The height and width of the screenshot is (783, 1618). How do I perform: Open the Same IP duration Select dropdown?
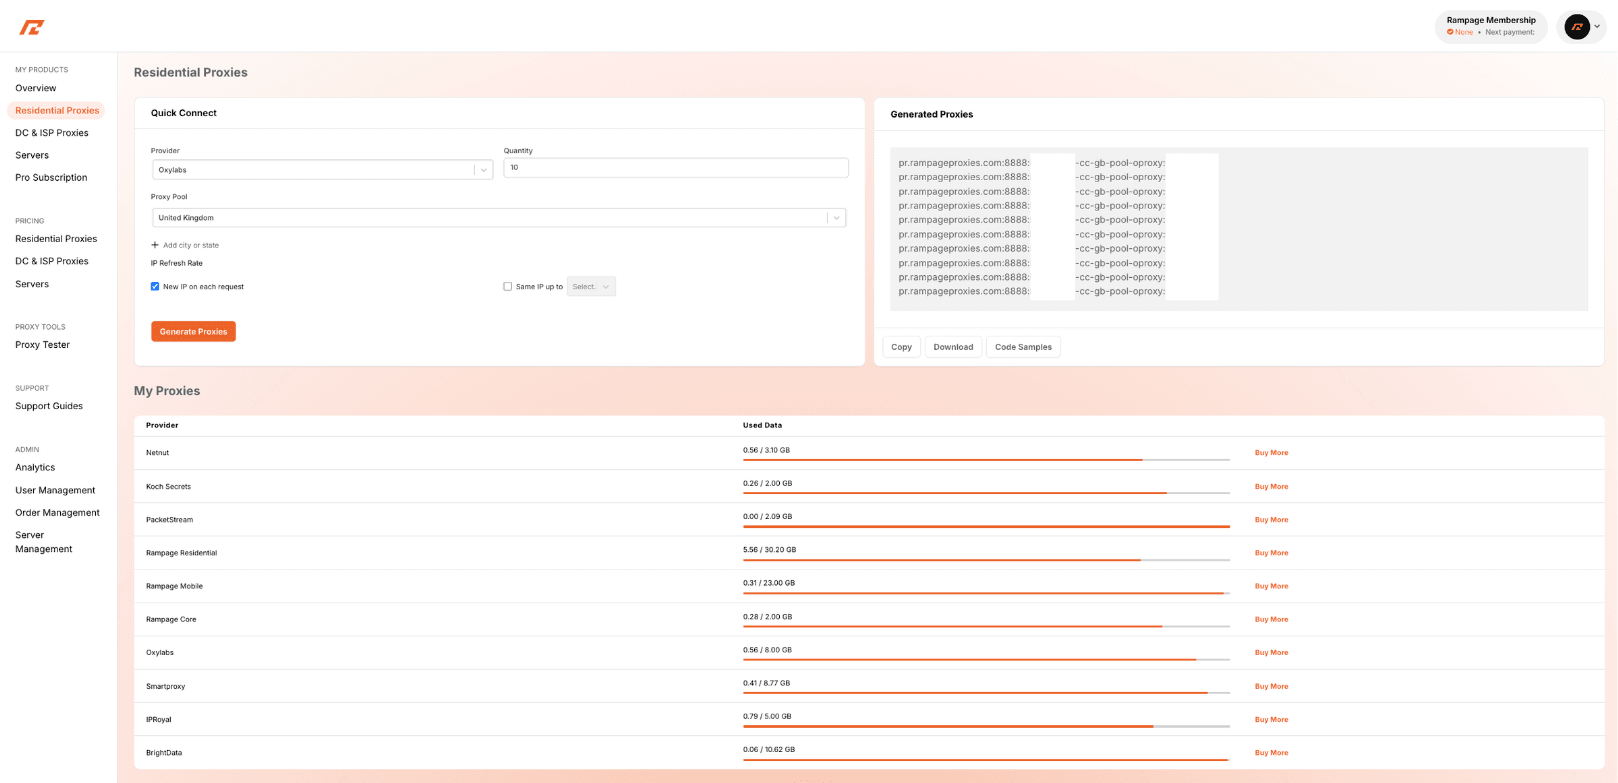[x=591, y=287]
